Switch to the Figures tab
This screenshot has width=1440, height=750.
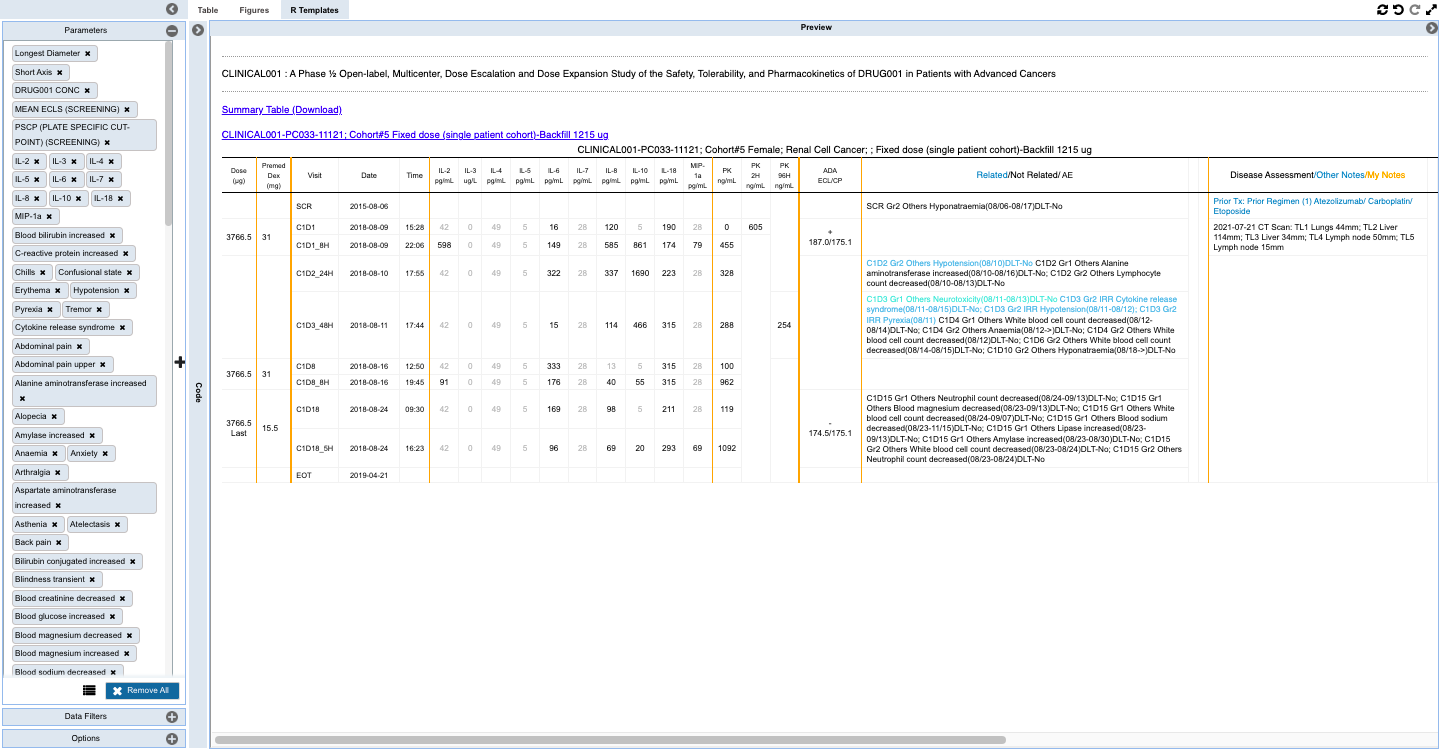point(253,10)
